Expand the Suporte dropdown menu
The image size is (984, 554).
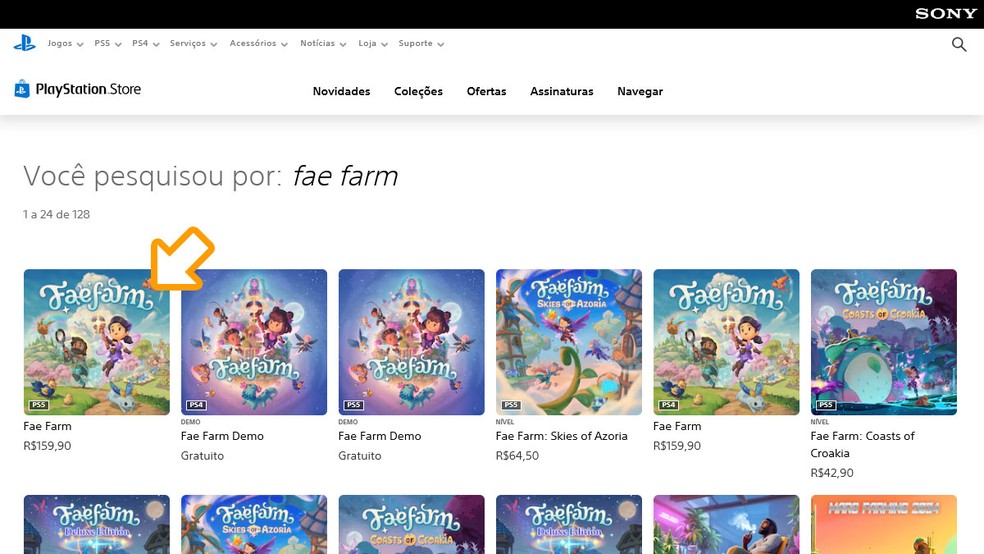[x=421, y=43]
